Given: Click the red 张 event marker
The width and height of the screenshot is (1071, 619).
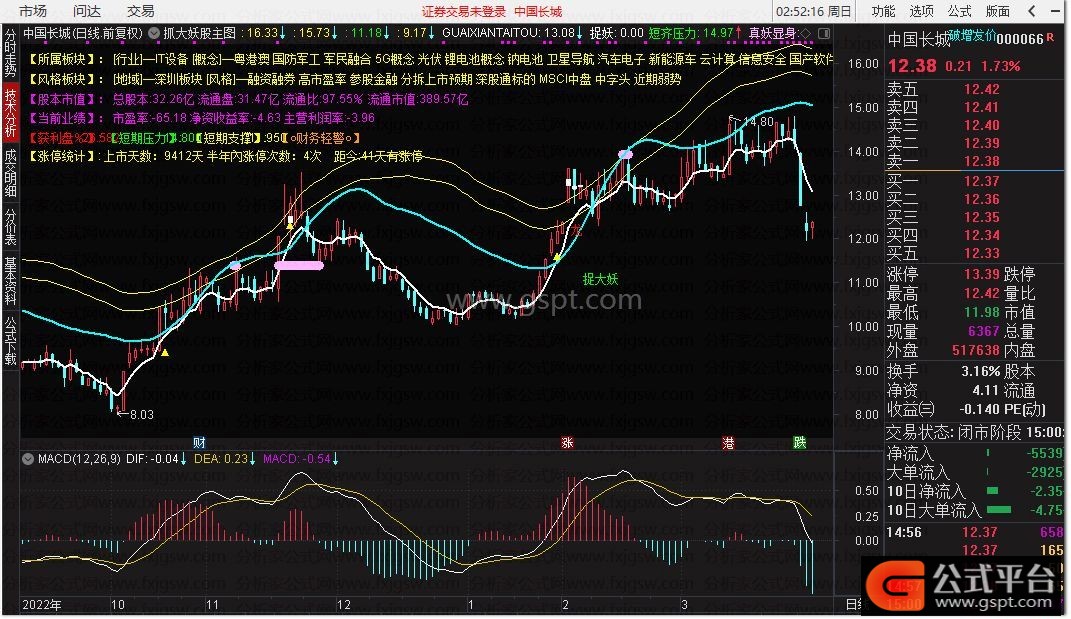Looking at the screenshot, I should (567, 443).
